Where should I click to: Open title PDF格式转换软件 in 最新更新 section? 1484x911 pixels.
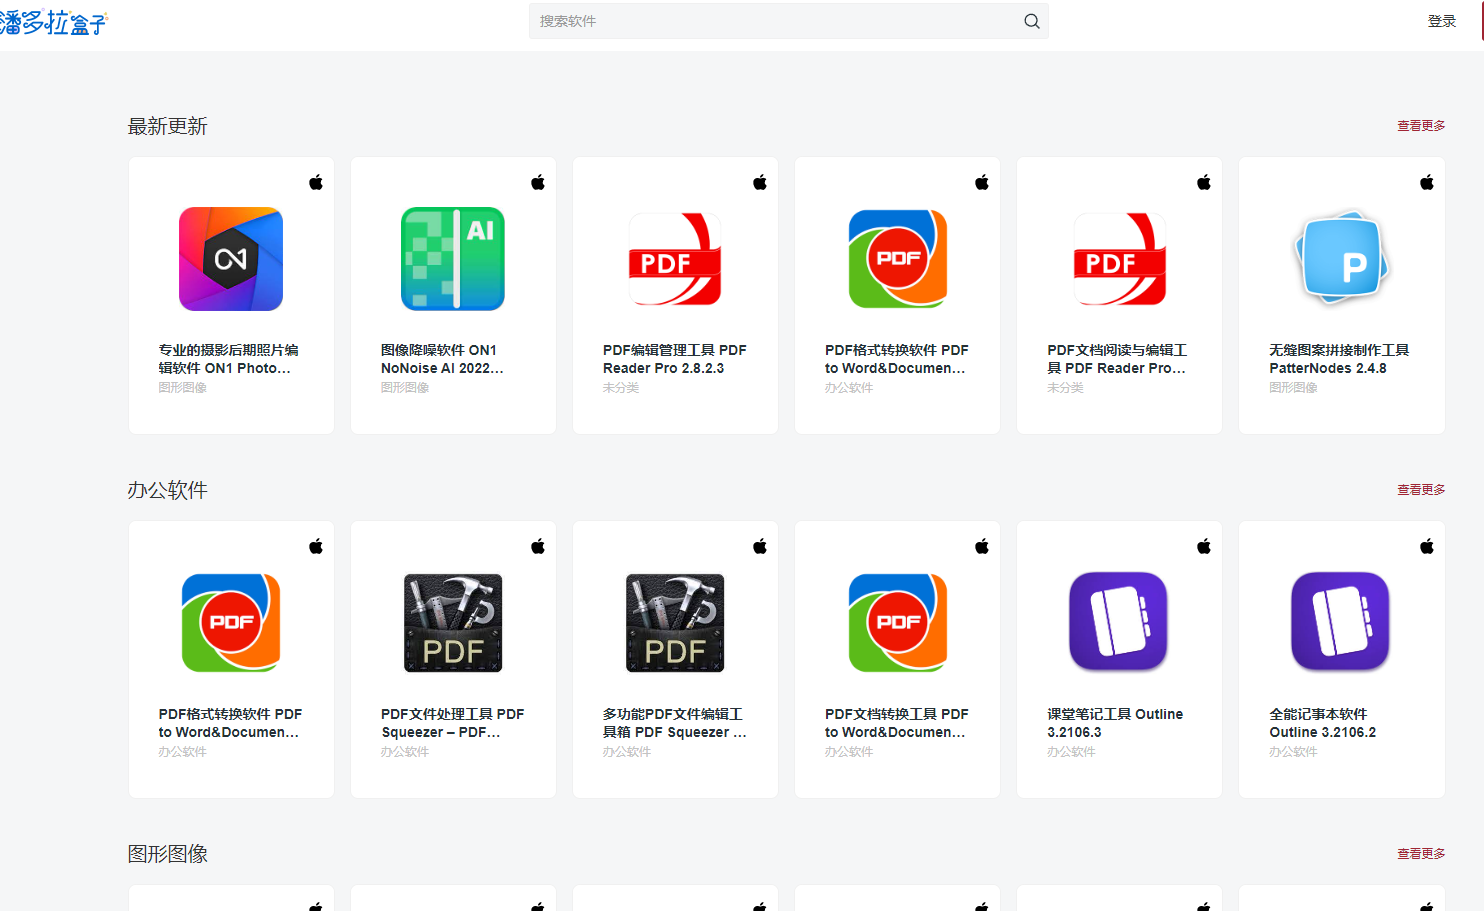coord(897,359)
